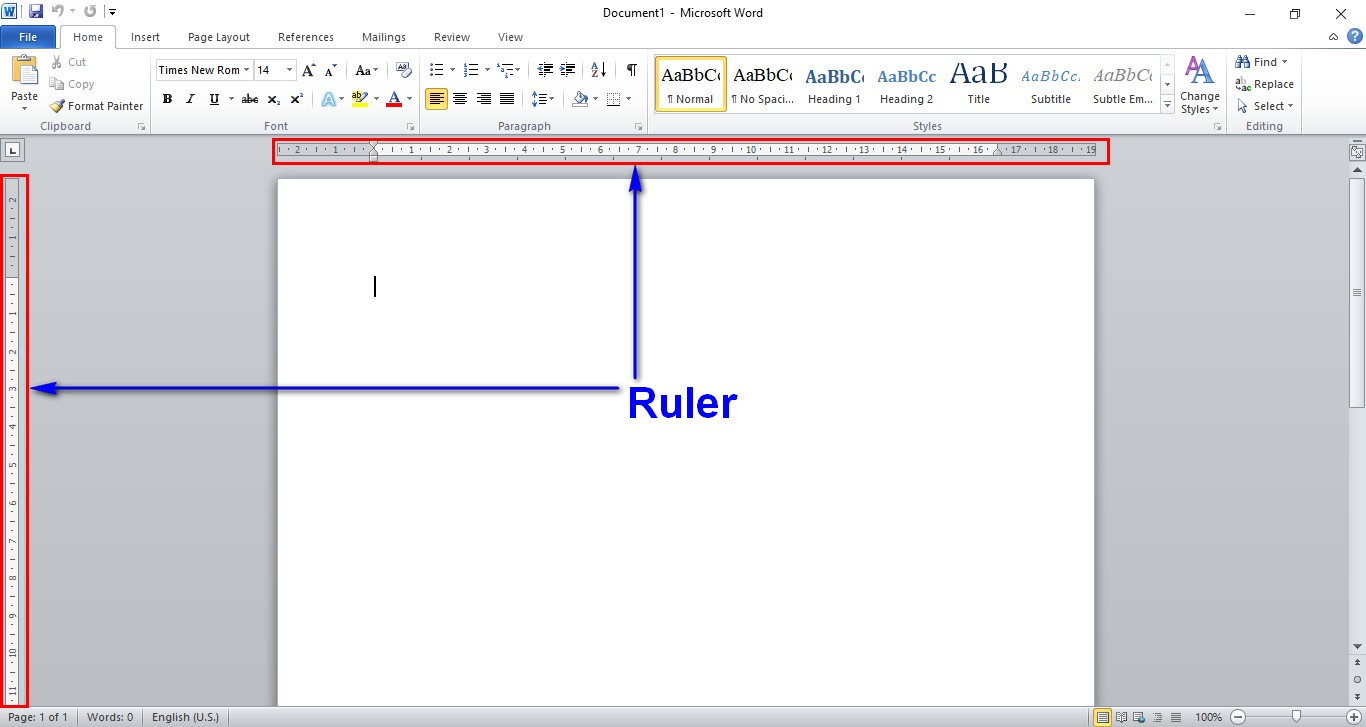
Task: Switch to Full Screen Reading view
Action: [1121, 717]
